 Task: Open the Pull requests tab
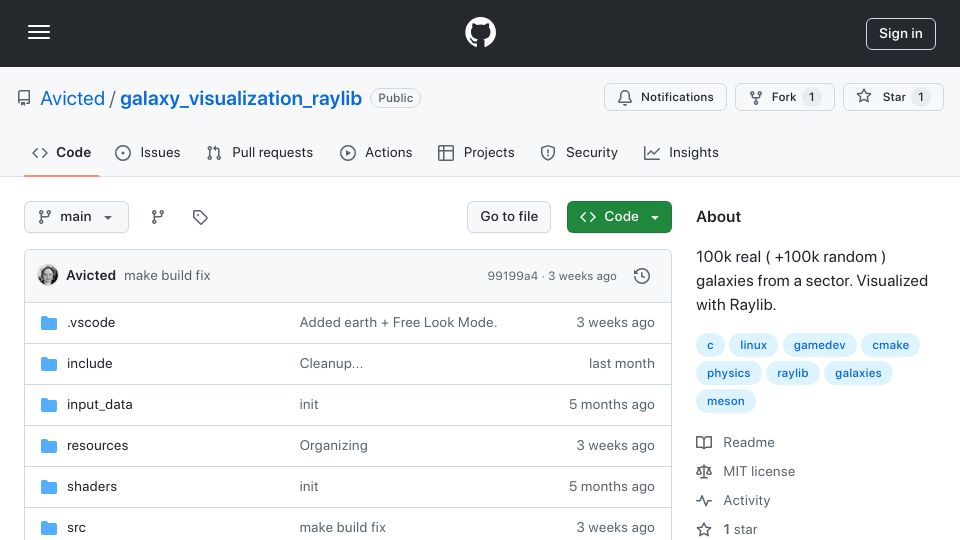(x=260, y=152)
